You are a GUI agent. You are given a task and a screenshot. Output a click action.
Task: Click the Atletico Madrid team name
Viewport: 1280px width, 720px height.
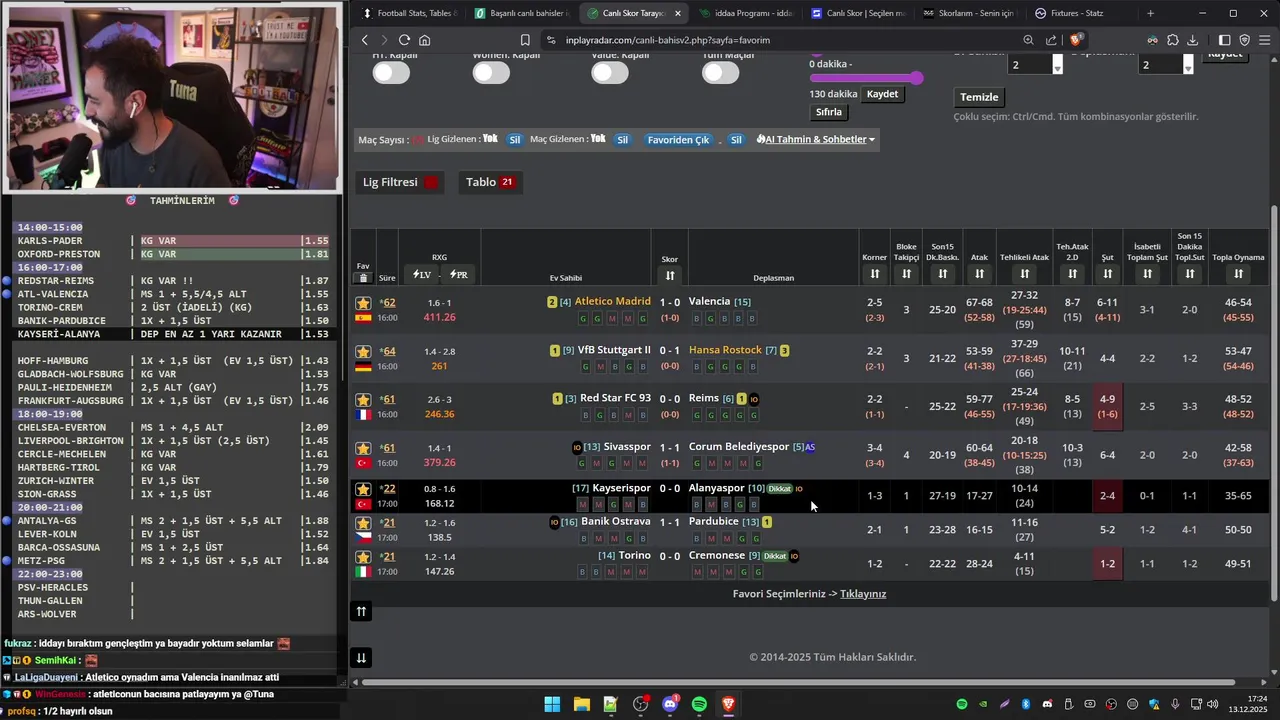pyautogui.click(x=612, y=301)
